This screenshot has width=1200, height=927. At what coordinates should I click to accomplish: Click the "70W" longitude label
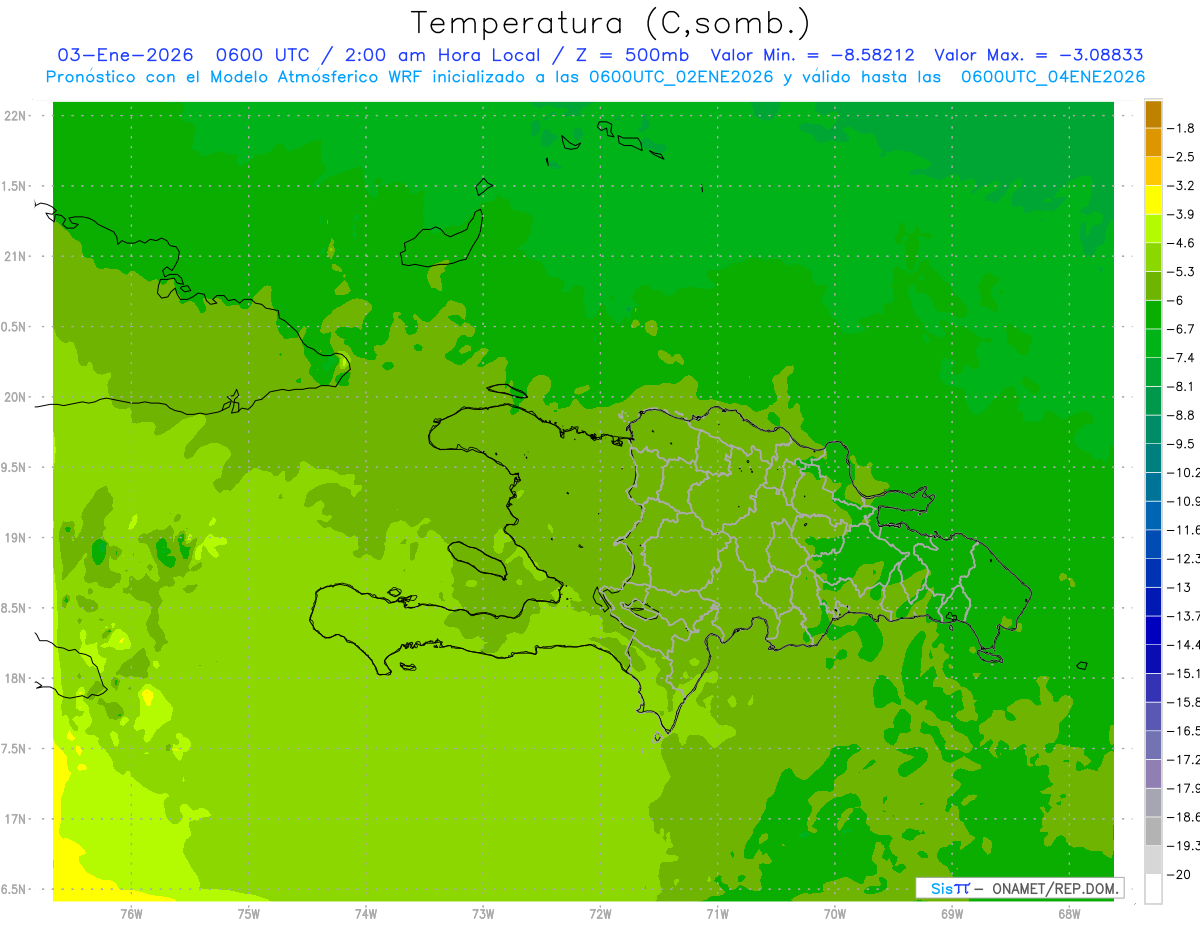pyautogui.click(x=835, y=913)
